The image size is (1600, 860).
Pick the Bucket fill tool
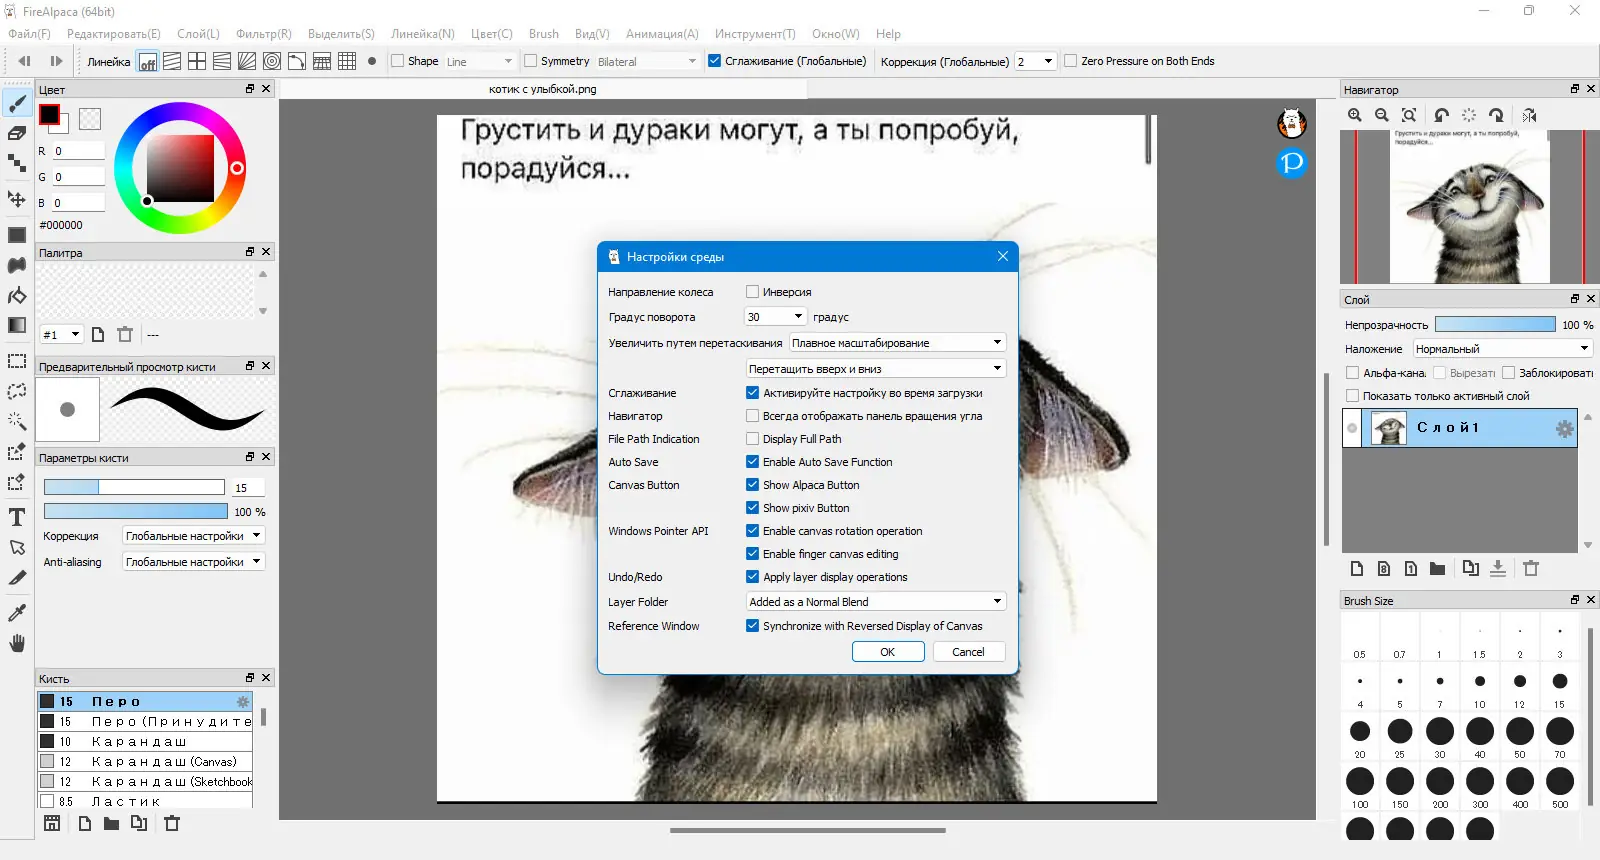(x=17, y=295)
